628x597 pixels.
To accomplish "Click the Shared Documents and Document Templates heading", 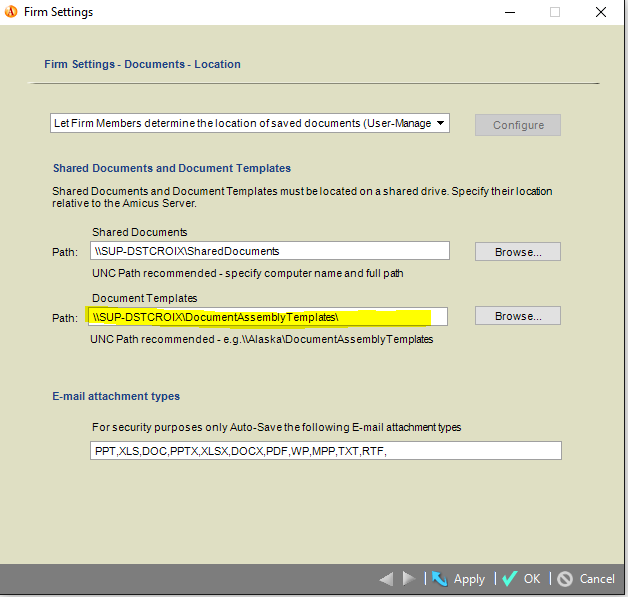I will tap(172, 168).
